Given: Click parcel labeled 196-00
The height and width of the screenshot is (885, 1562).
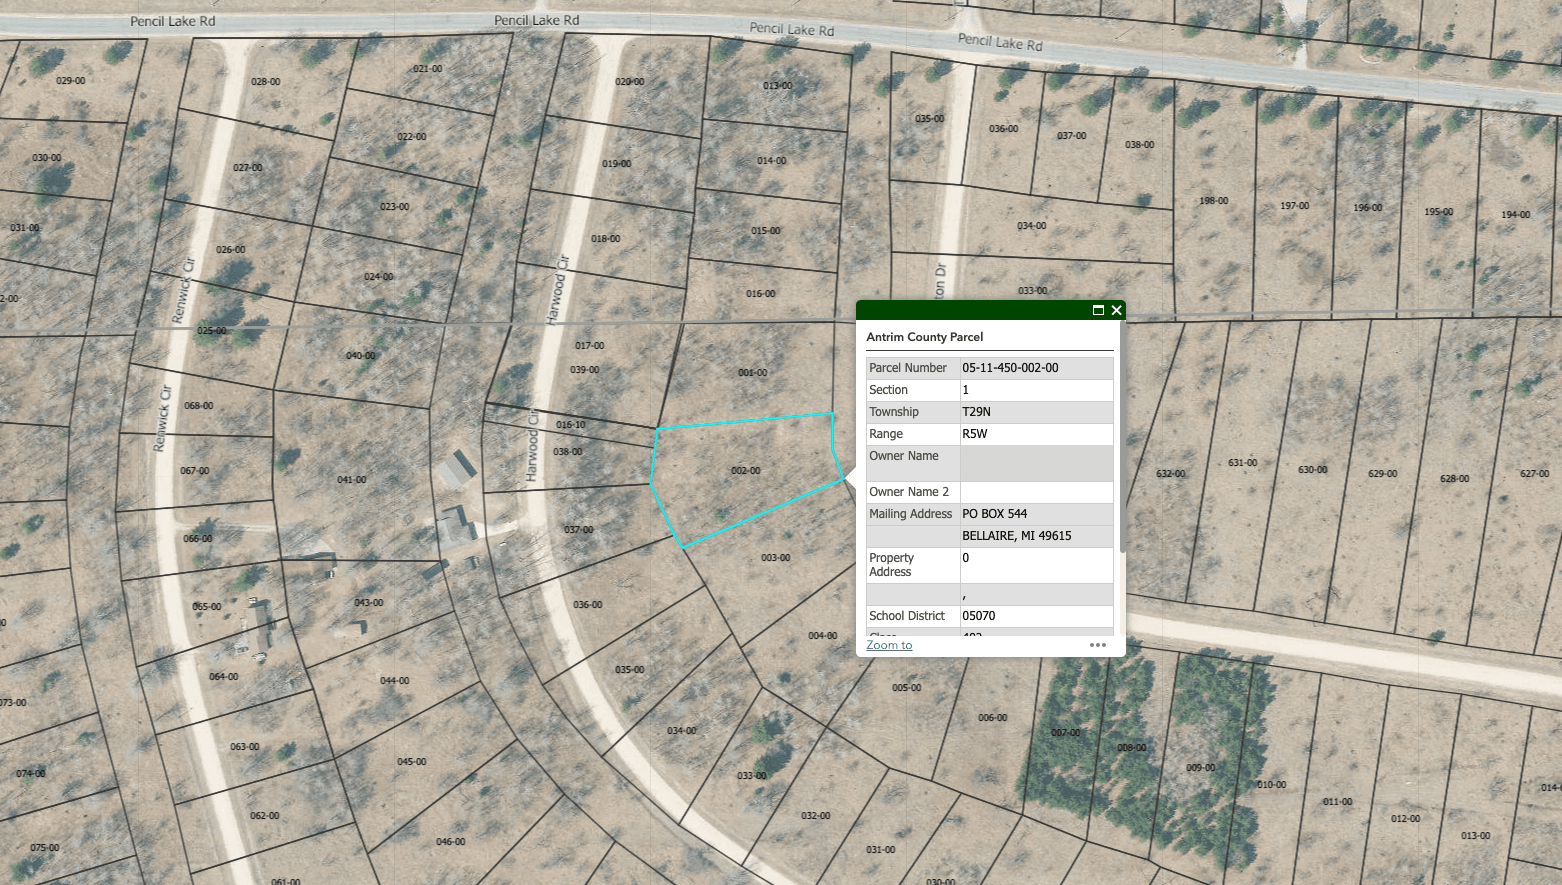Looking at the screenshot, I should [1367, 208].
